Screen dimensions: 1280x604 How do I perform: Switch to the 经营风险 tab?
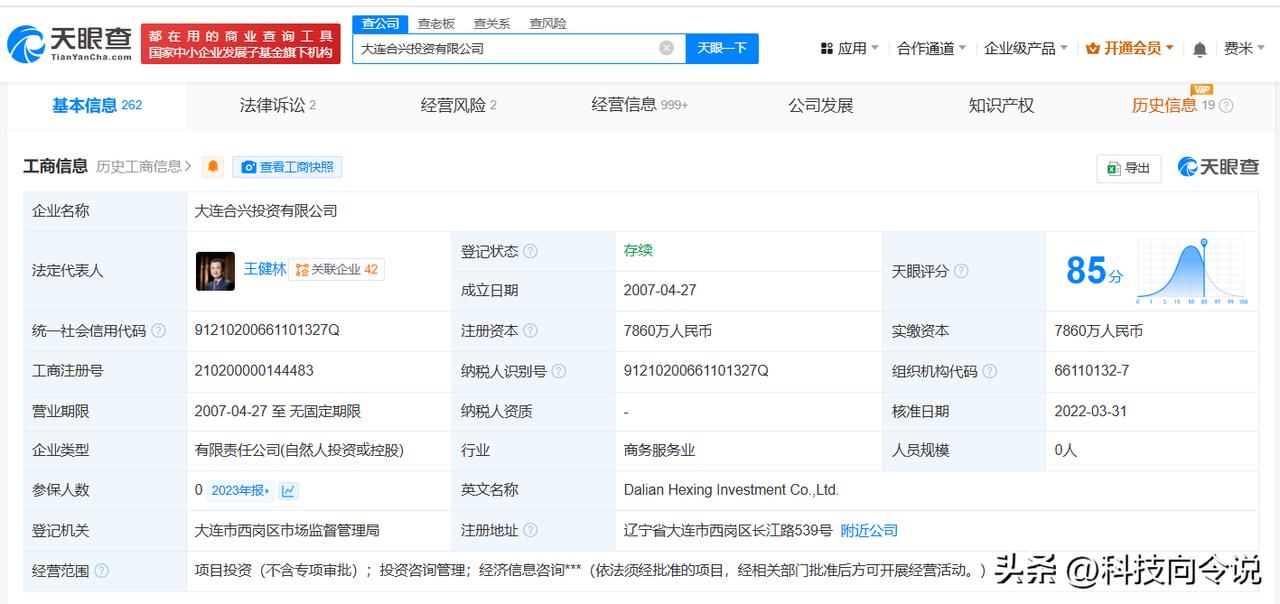tap(458, 105)
